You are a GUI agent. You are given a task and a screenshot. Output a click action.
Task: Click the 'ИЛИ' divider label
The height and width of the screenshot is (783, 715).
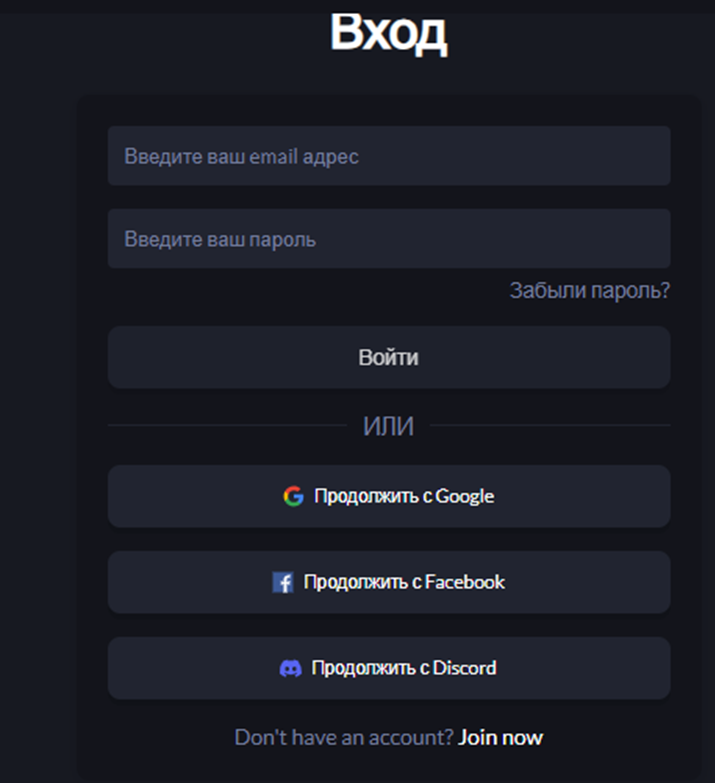388,426
